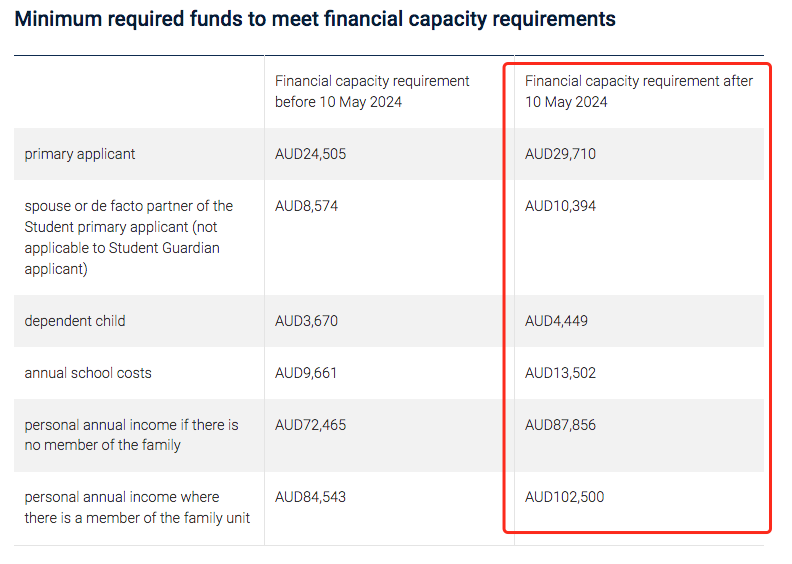Click the AUD13,502 value
792x564 pixels.
pyautogui.click(x=560, y=373)
